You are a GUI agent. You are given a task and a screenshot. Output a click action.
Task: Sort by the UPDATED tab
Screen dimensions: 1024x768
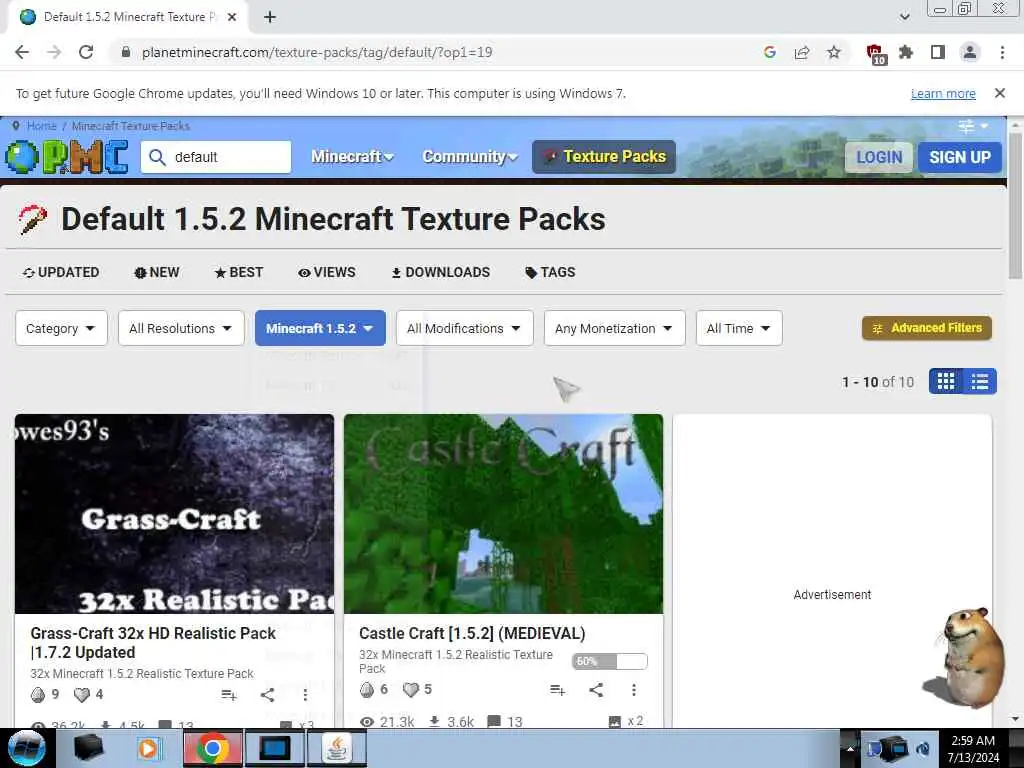pos(61,272)
